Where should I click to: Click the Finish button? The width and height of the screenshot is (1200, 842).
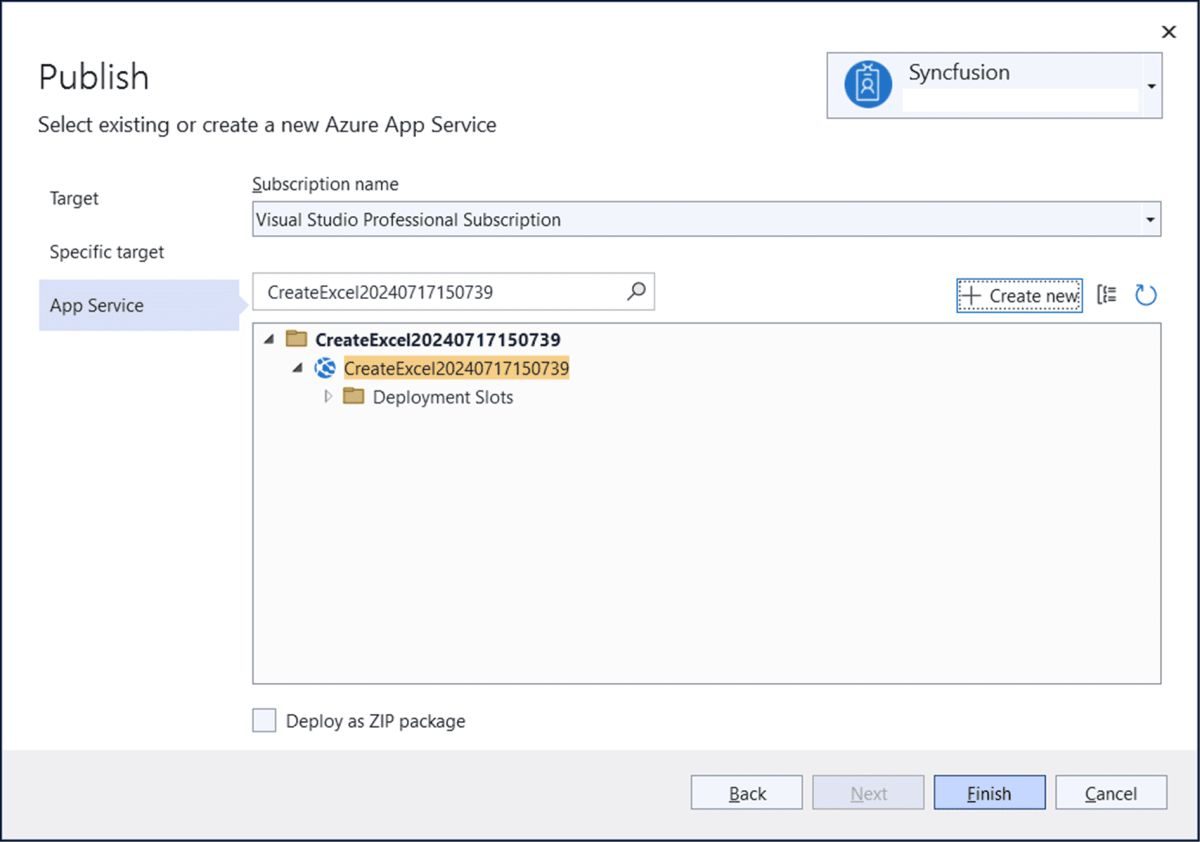[x=990, y=793]
